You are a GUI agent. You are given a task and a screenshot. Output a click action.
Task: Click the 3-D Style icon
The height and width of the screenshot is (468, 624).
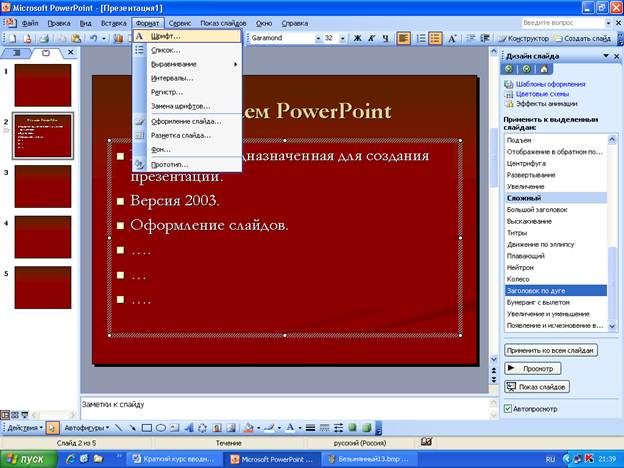tap(367, 428)
